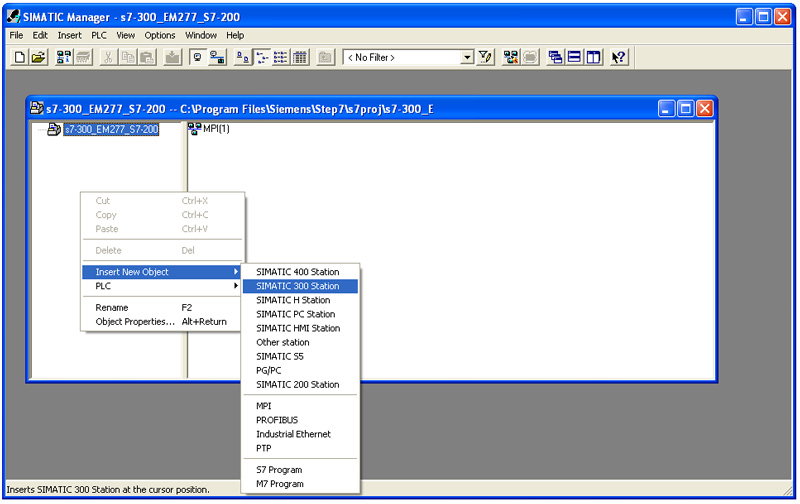Click the New Project toolbar icon
Image resolution: width=800 pixels, height=504 pixels.
click(20, 57)
